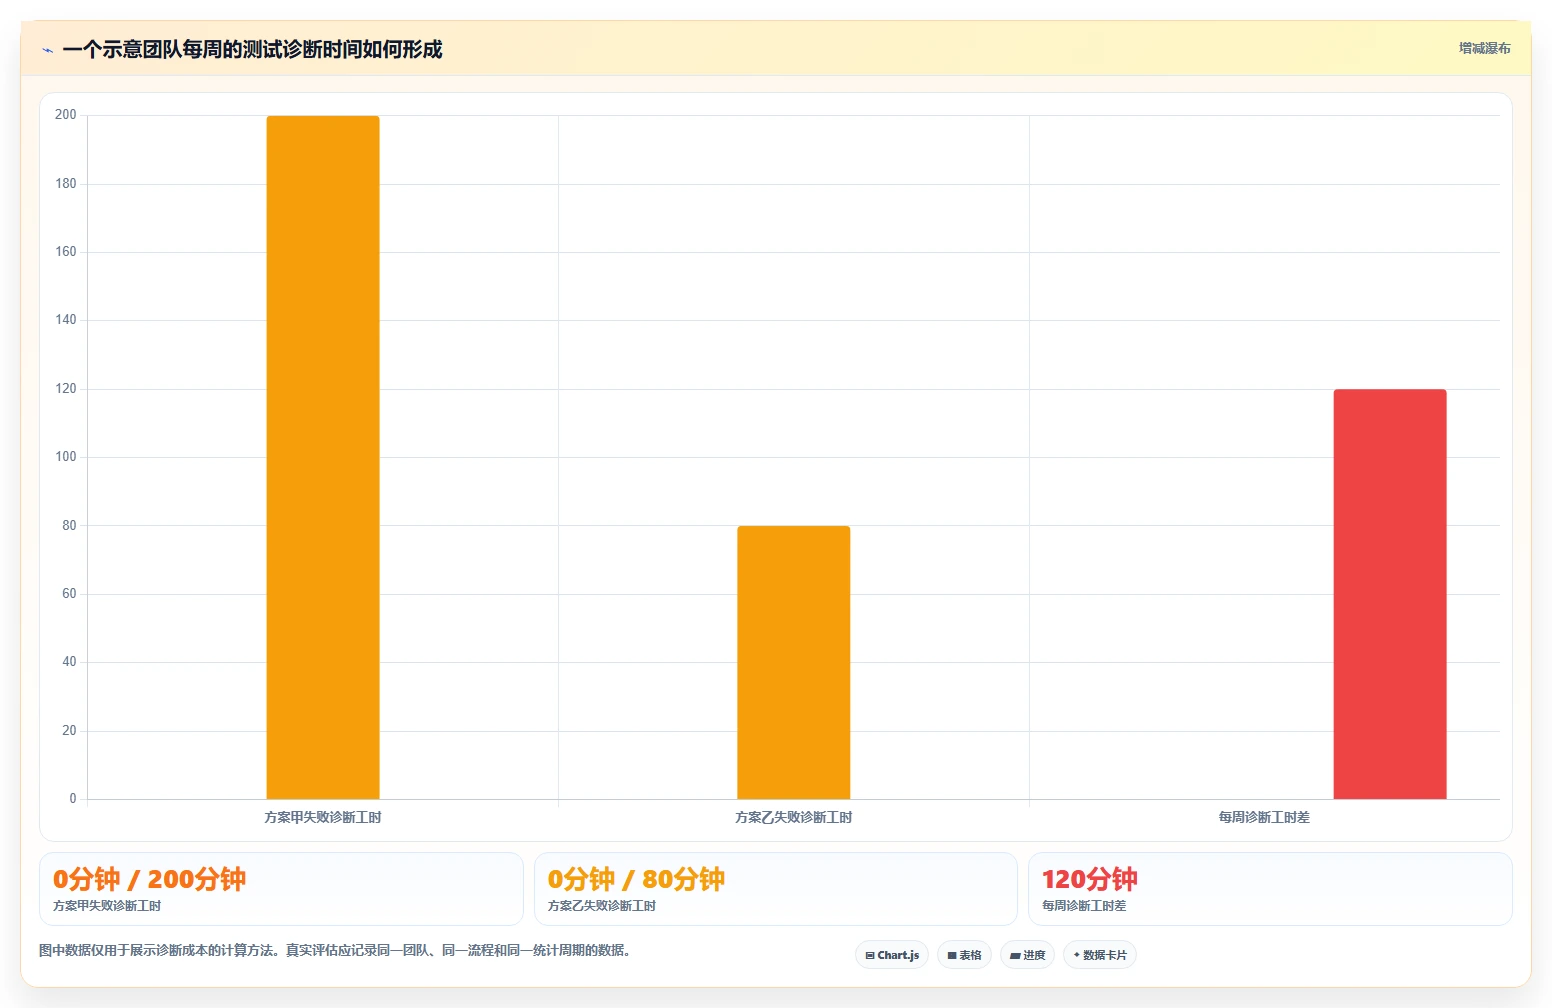Click the y-axis tick 200
1552x1008 pixels.
click(x=66, y=115)
